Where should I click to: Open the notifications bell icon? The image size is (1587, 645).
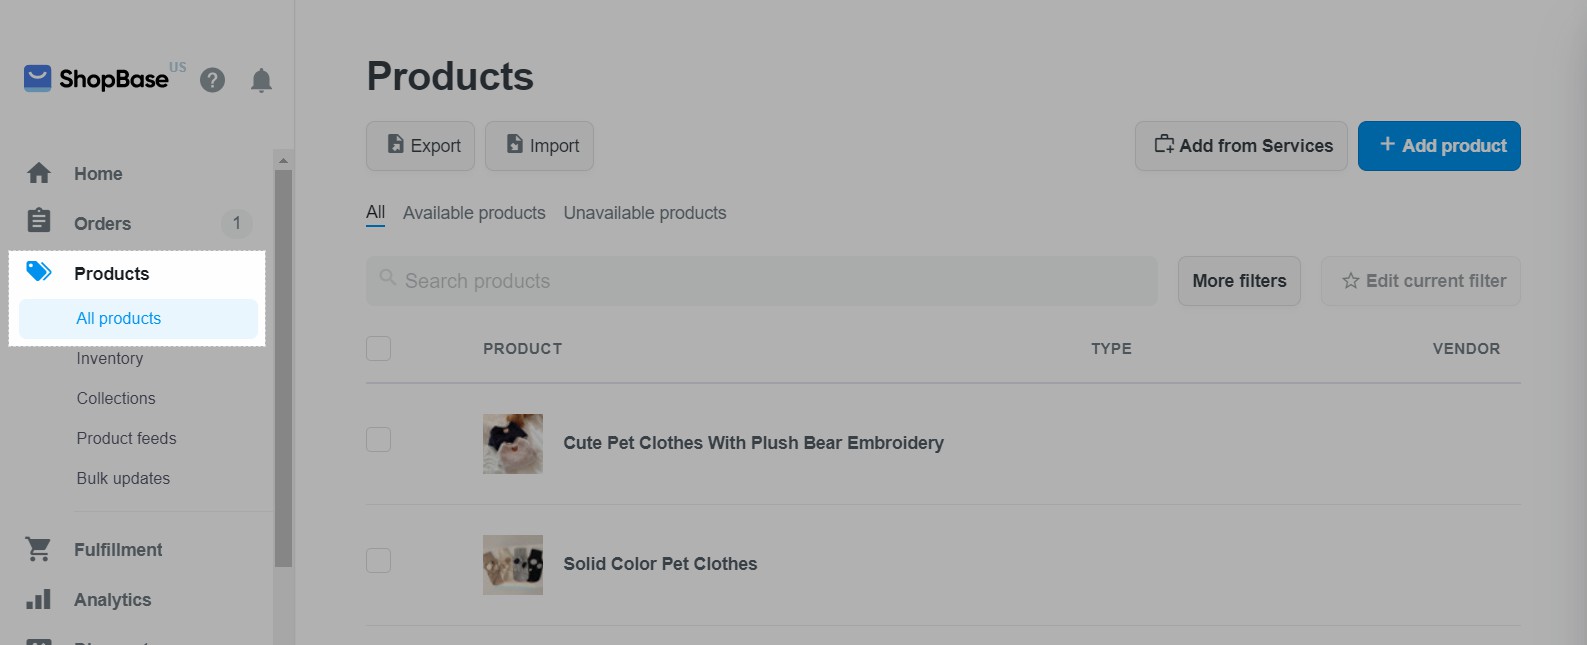(261, 80)
